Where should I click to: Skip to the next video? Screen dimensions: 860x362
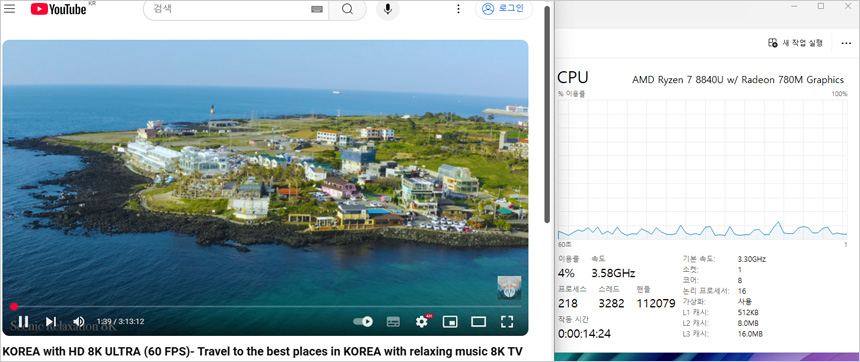click(x=51, y=321)
